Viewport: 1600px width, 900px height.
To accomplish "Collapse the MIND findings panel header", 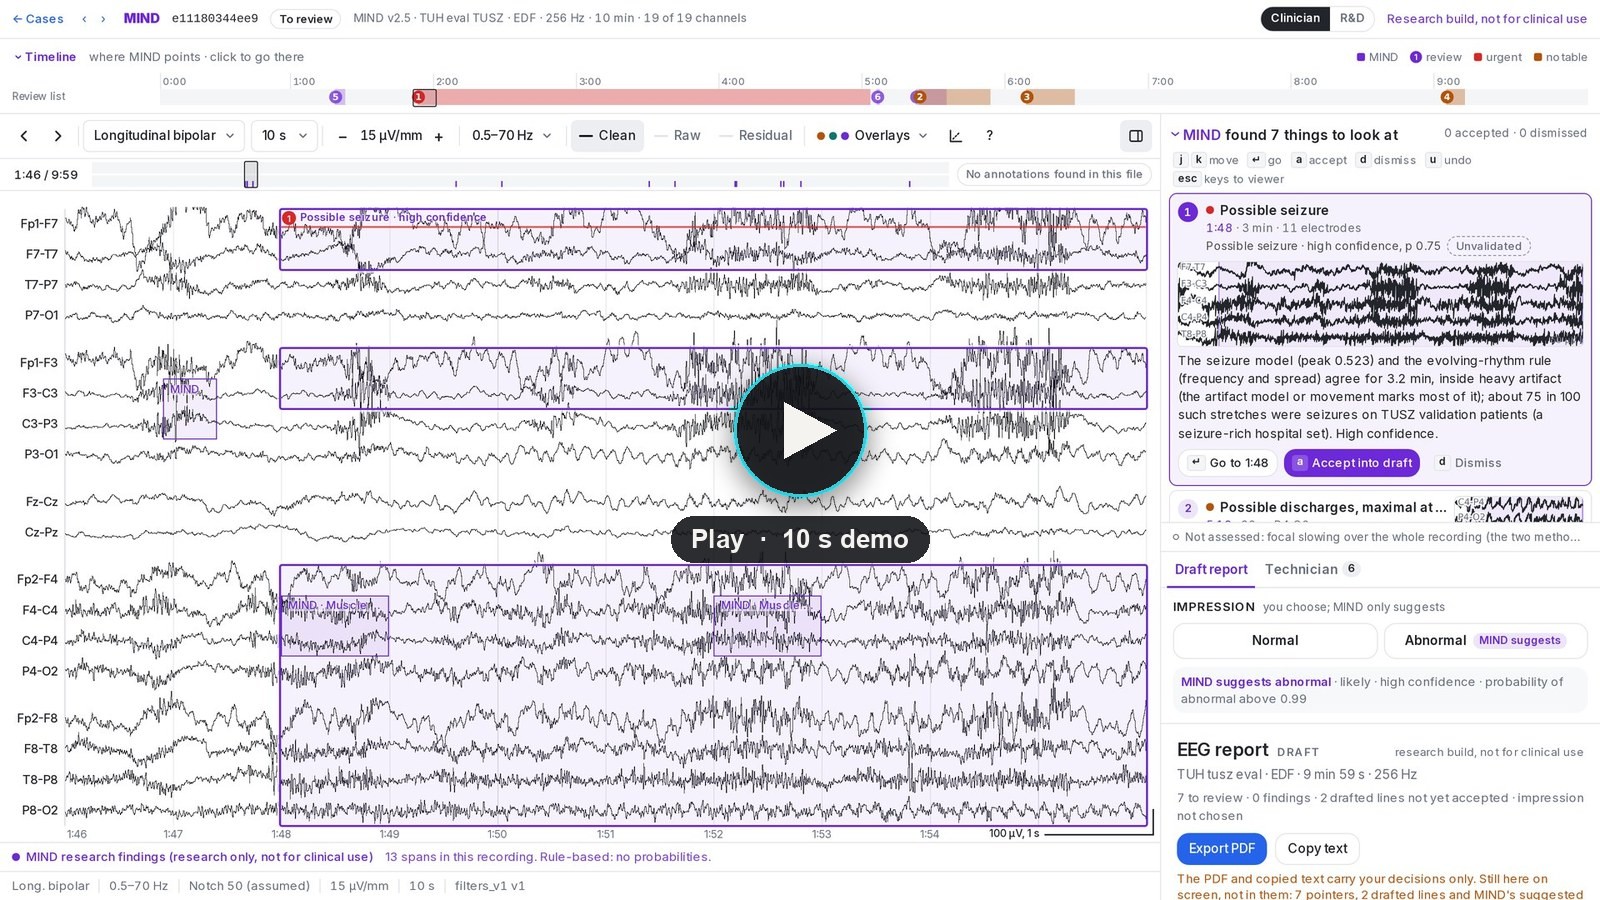I will point(1284,135).
